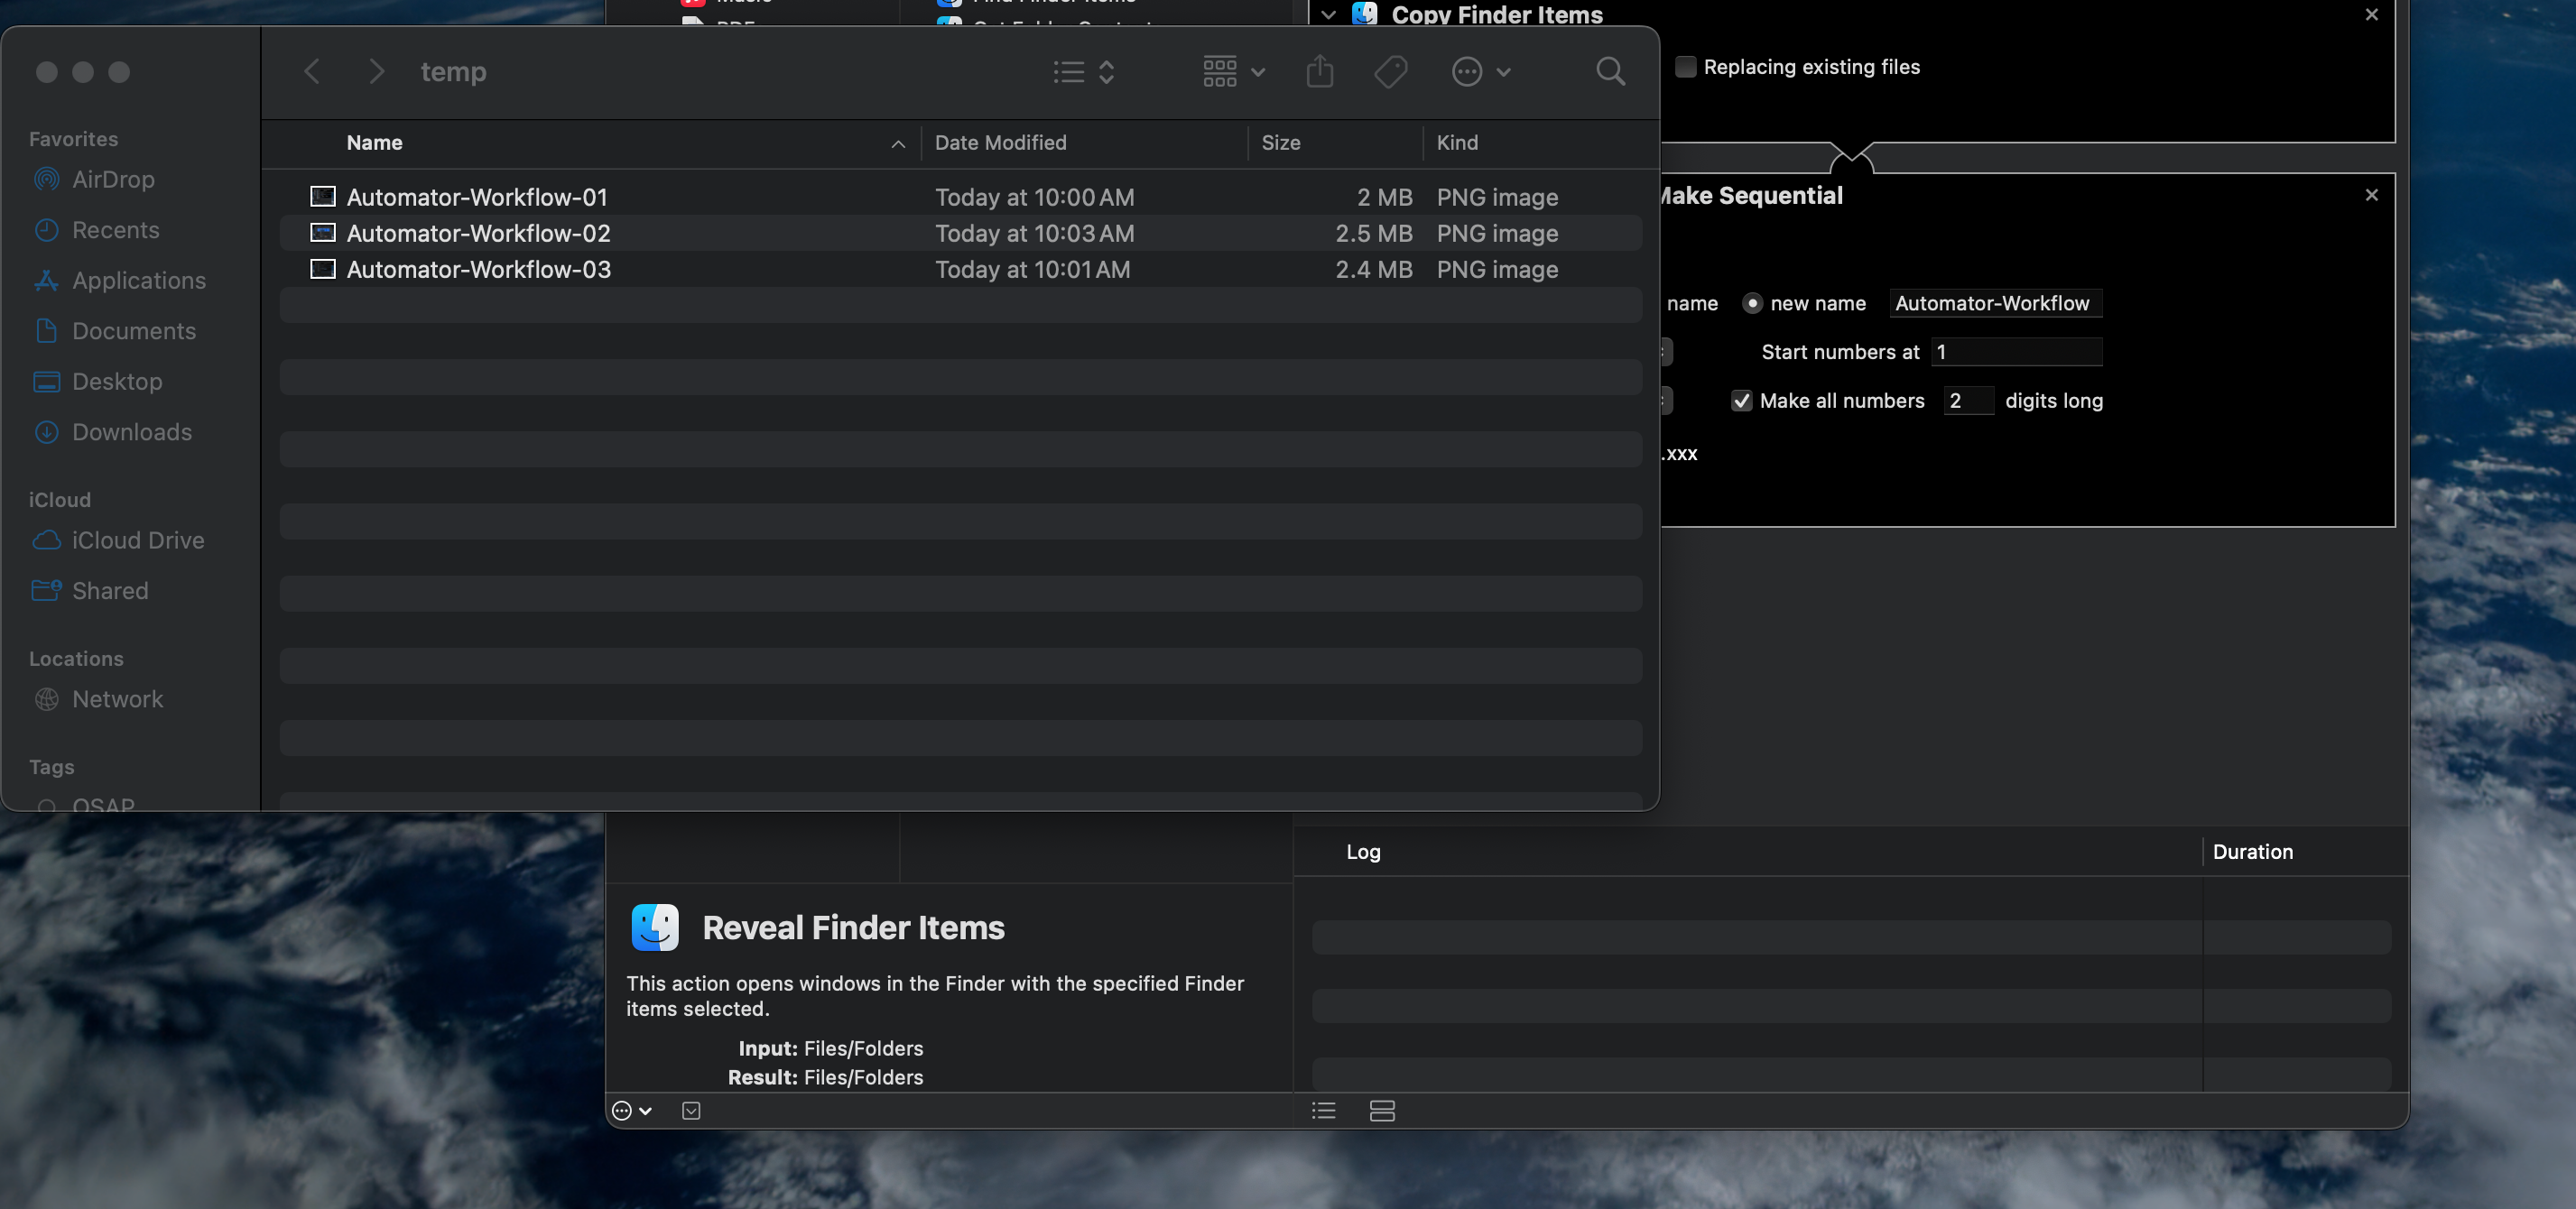Click the Finder Tags icon

pos(1391,71)
